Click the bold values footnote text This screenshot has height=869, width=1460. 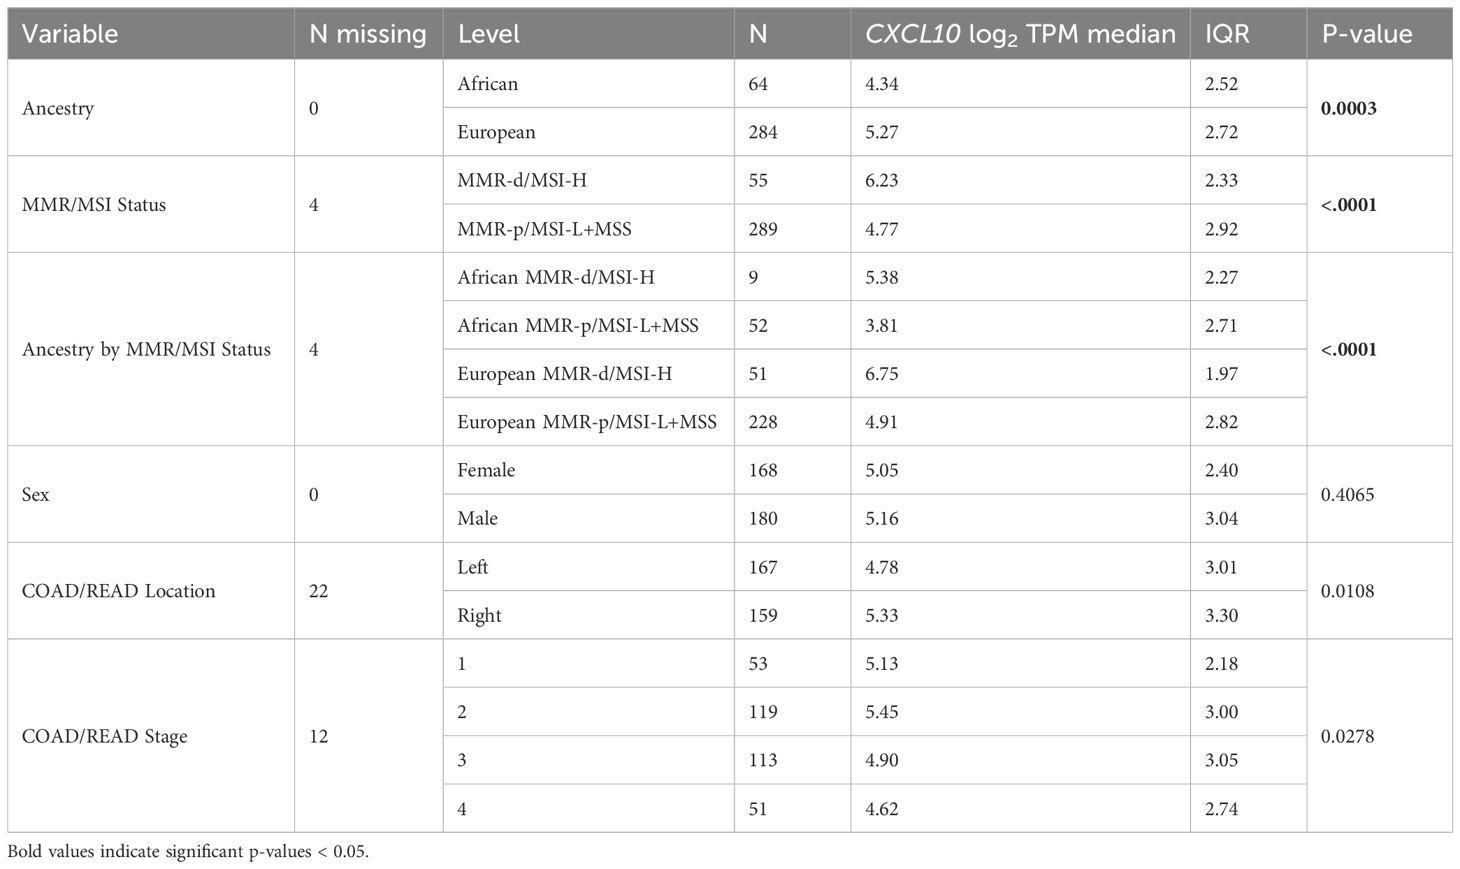pos(188,853)
